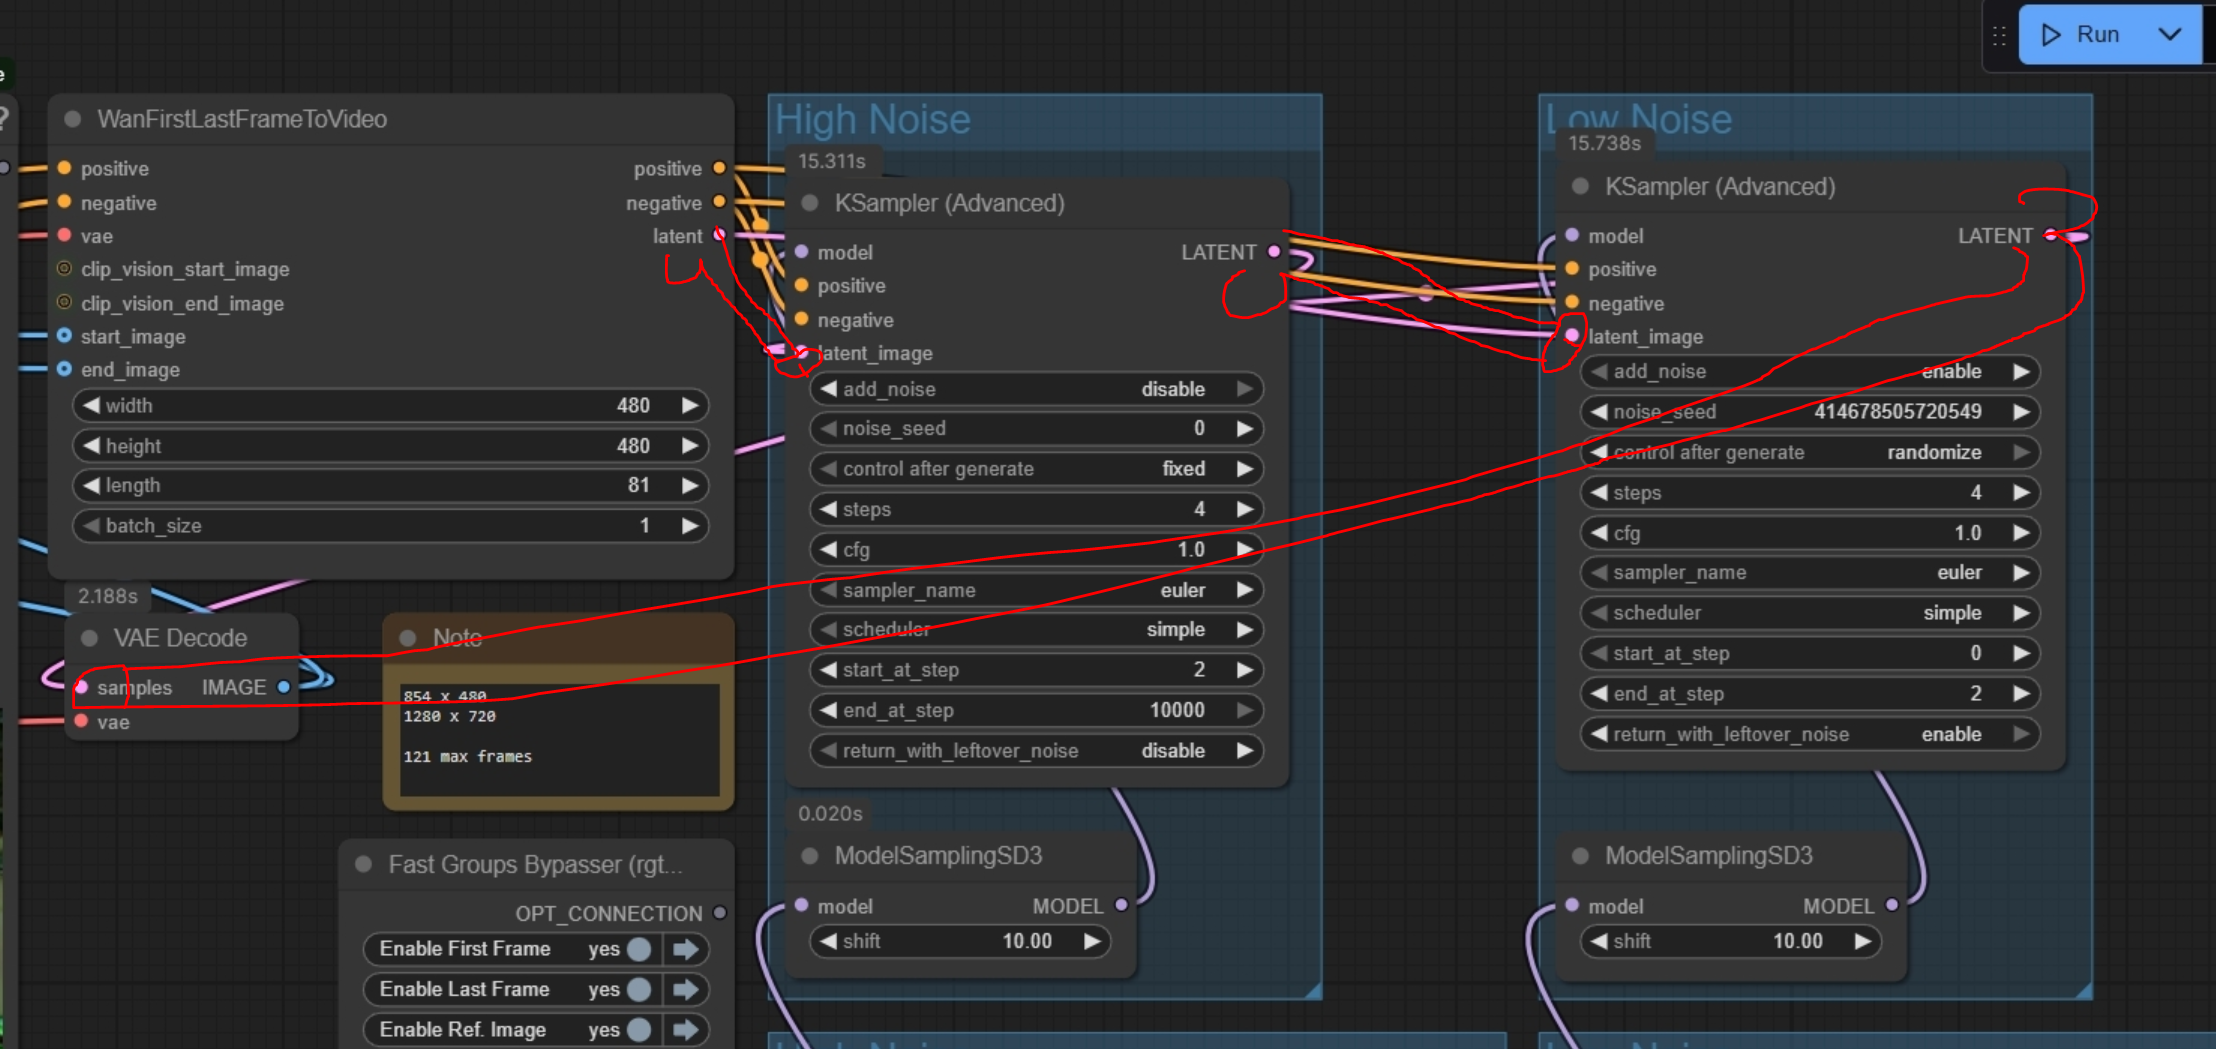Open High Noise sampler_name euler dropdown

[x=1036, y=590]
